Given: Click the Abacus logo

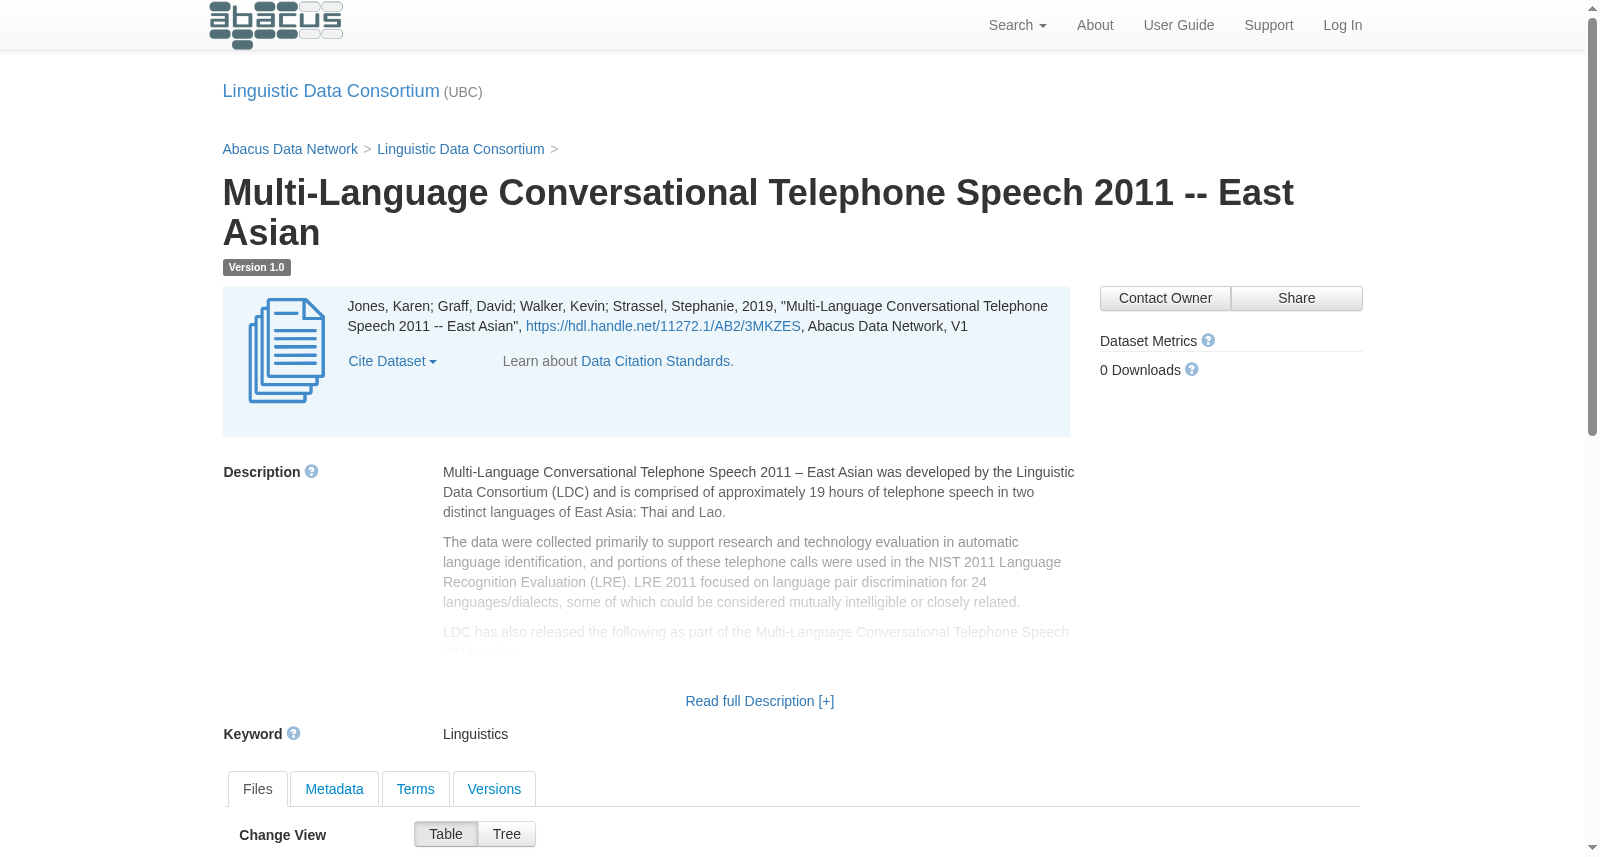Looking at the screenshot, I should coord(276,25).
